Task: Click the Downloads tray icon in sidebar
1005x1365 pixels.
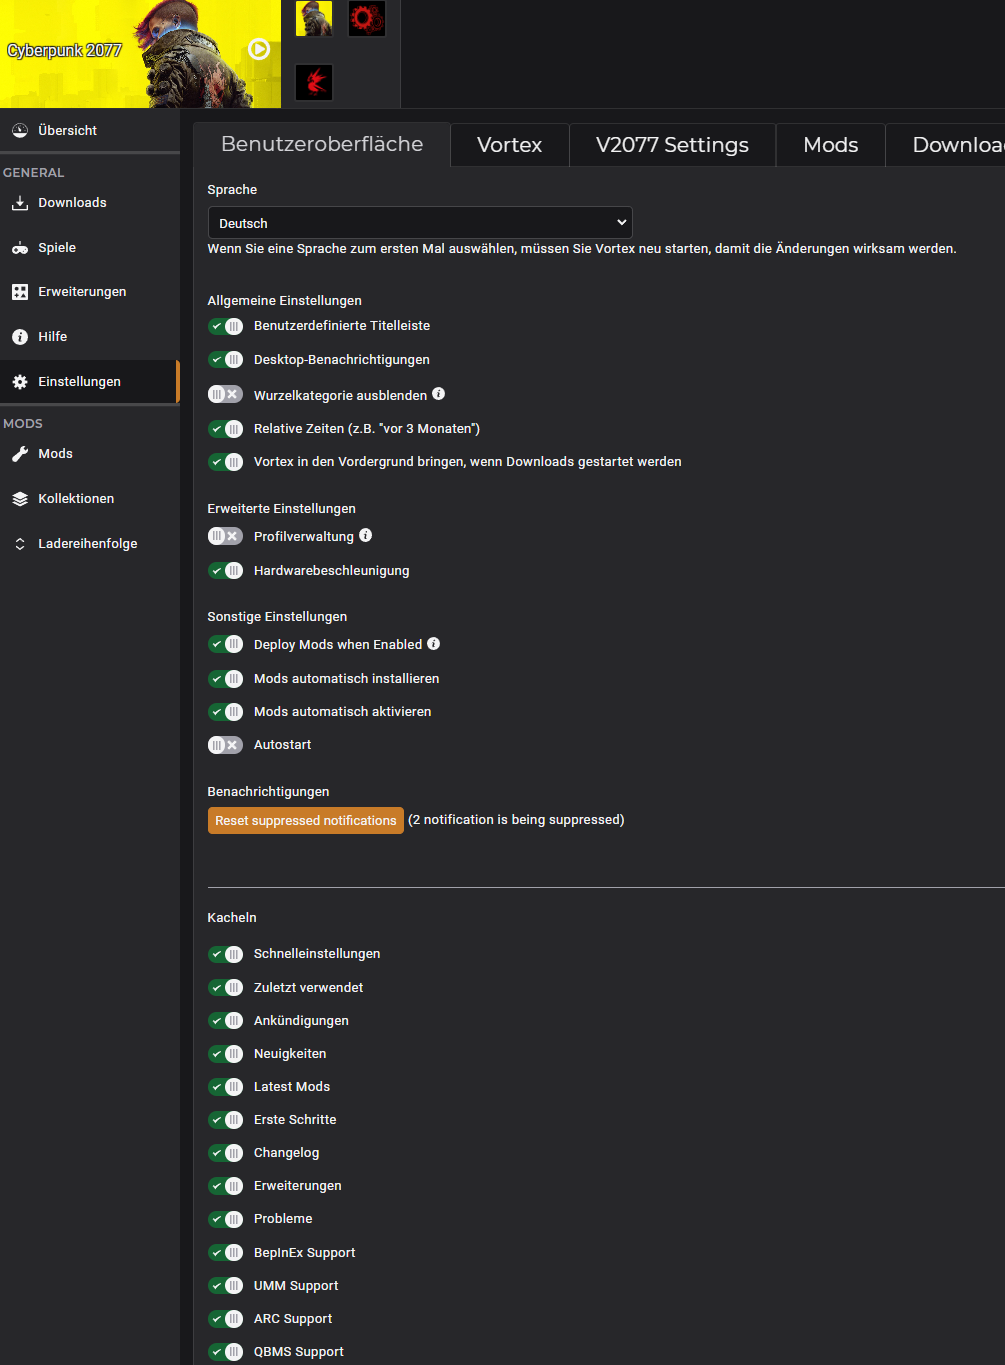Action: pyautogui.click(x=20, y=203)
